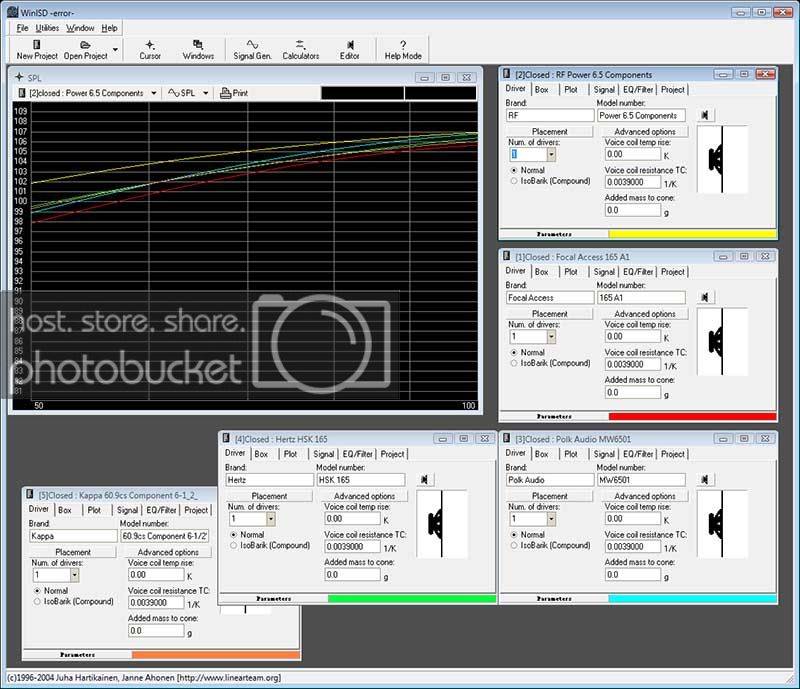Viewport: 800px width, 689px height.
Task: Click Advanced options in Polk Audio window
Action: (645, 496)
